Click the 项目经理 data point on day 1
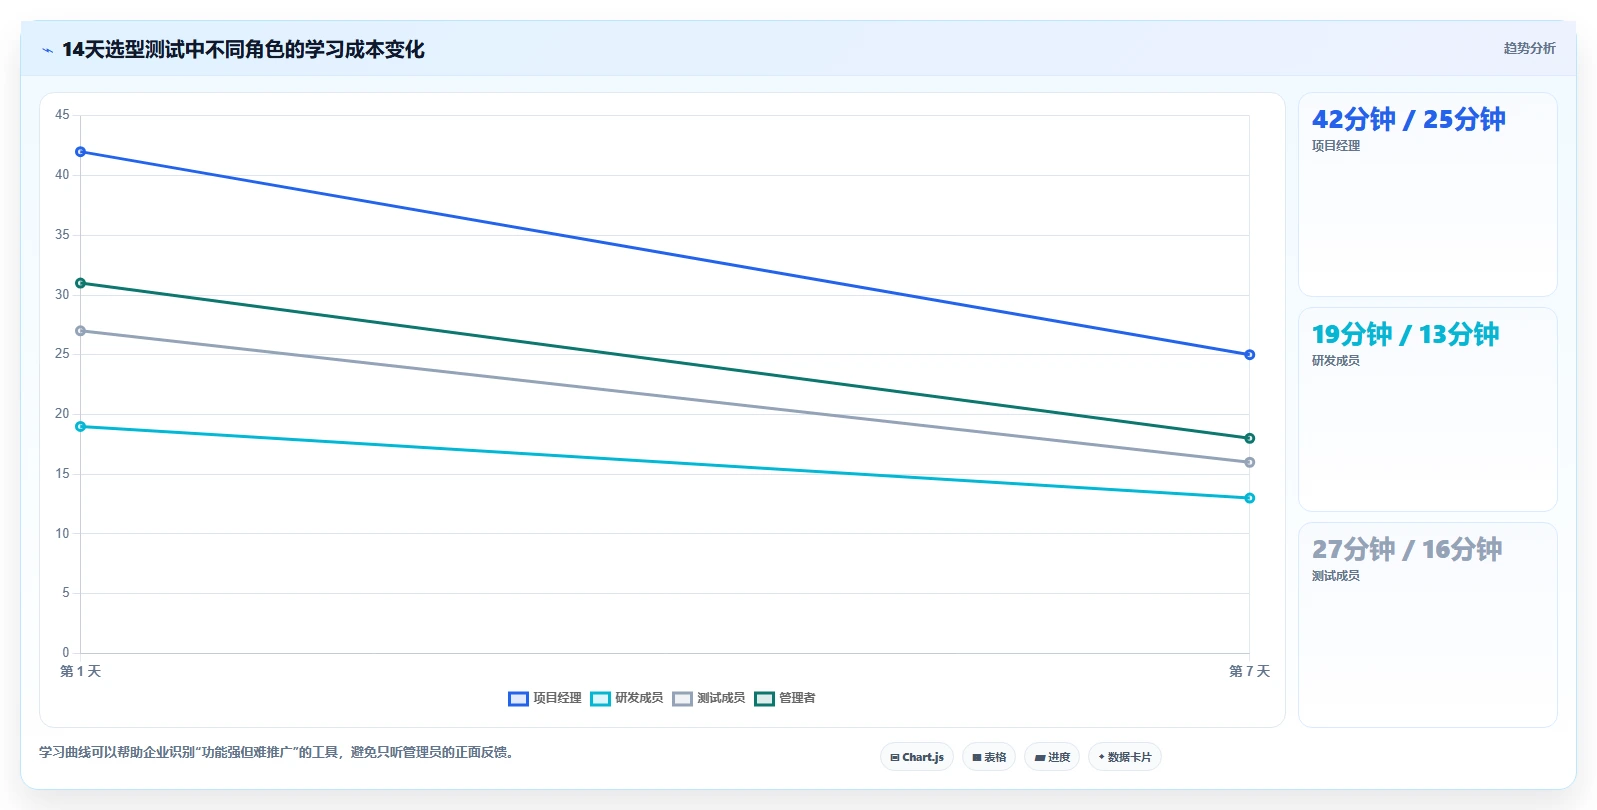Image resolution: width=1597 pixels, height=810 pixels. [80, 152]
